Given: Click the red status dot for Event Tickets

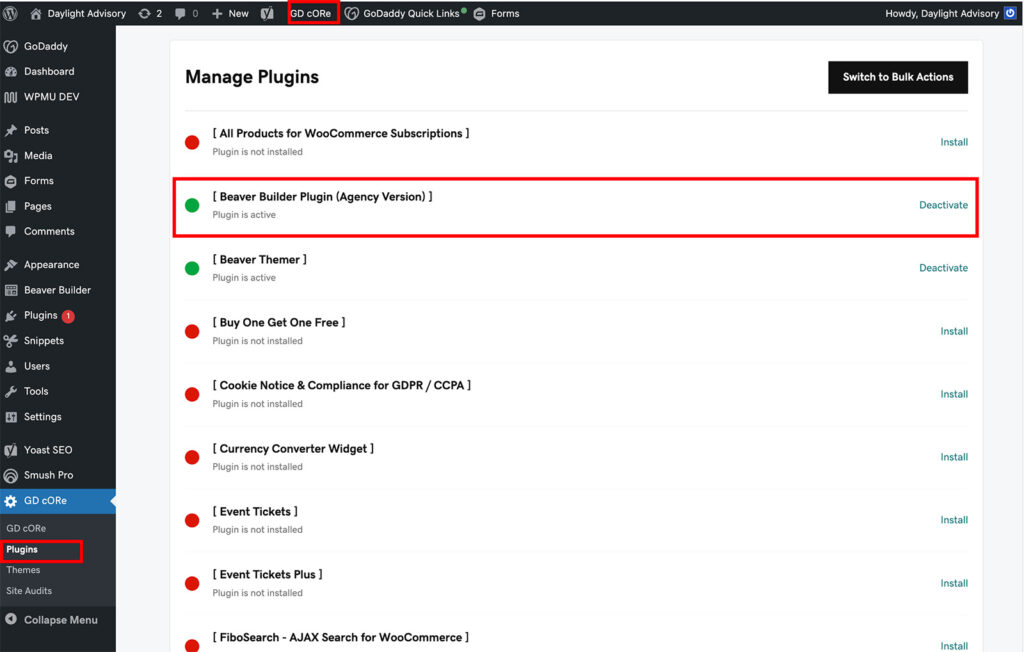Looking at the screenshot, I should (x=191, y=520).
